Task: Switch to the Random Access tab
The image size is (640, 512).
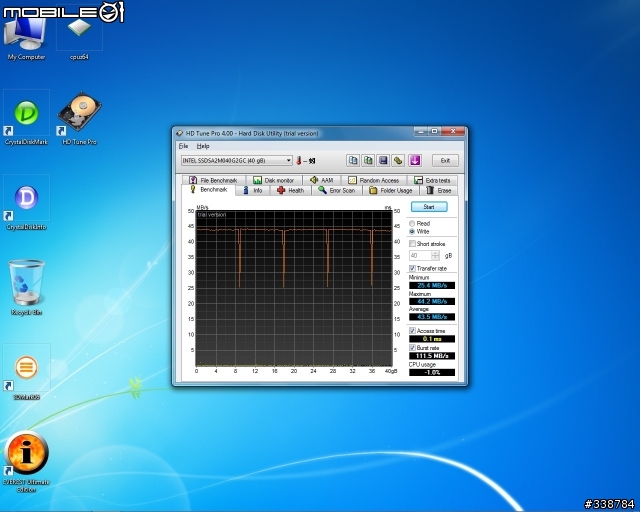Action: pos(373,180)
